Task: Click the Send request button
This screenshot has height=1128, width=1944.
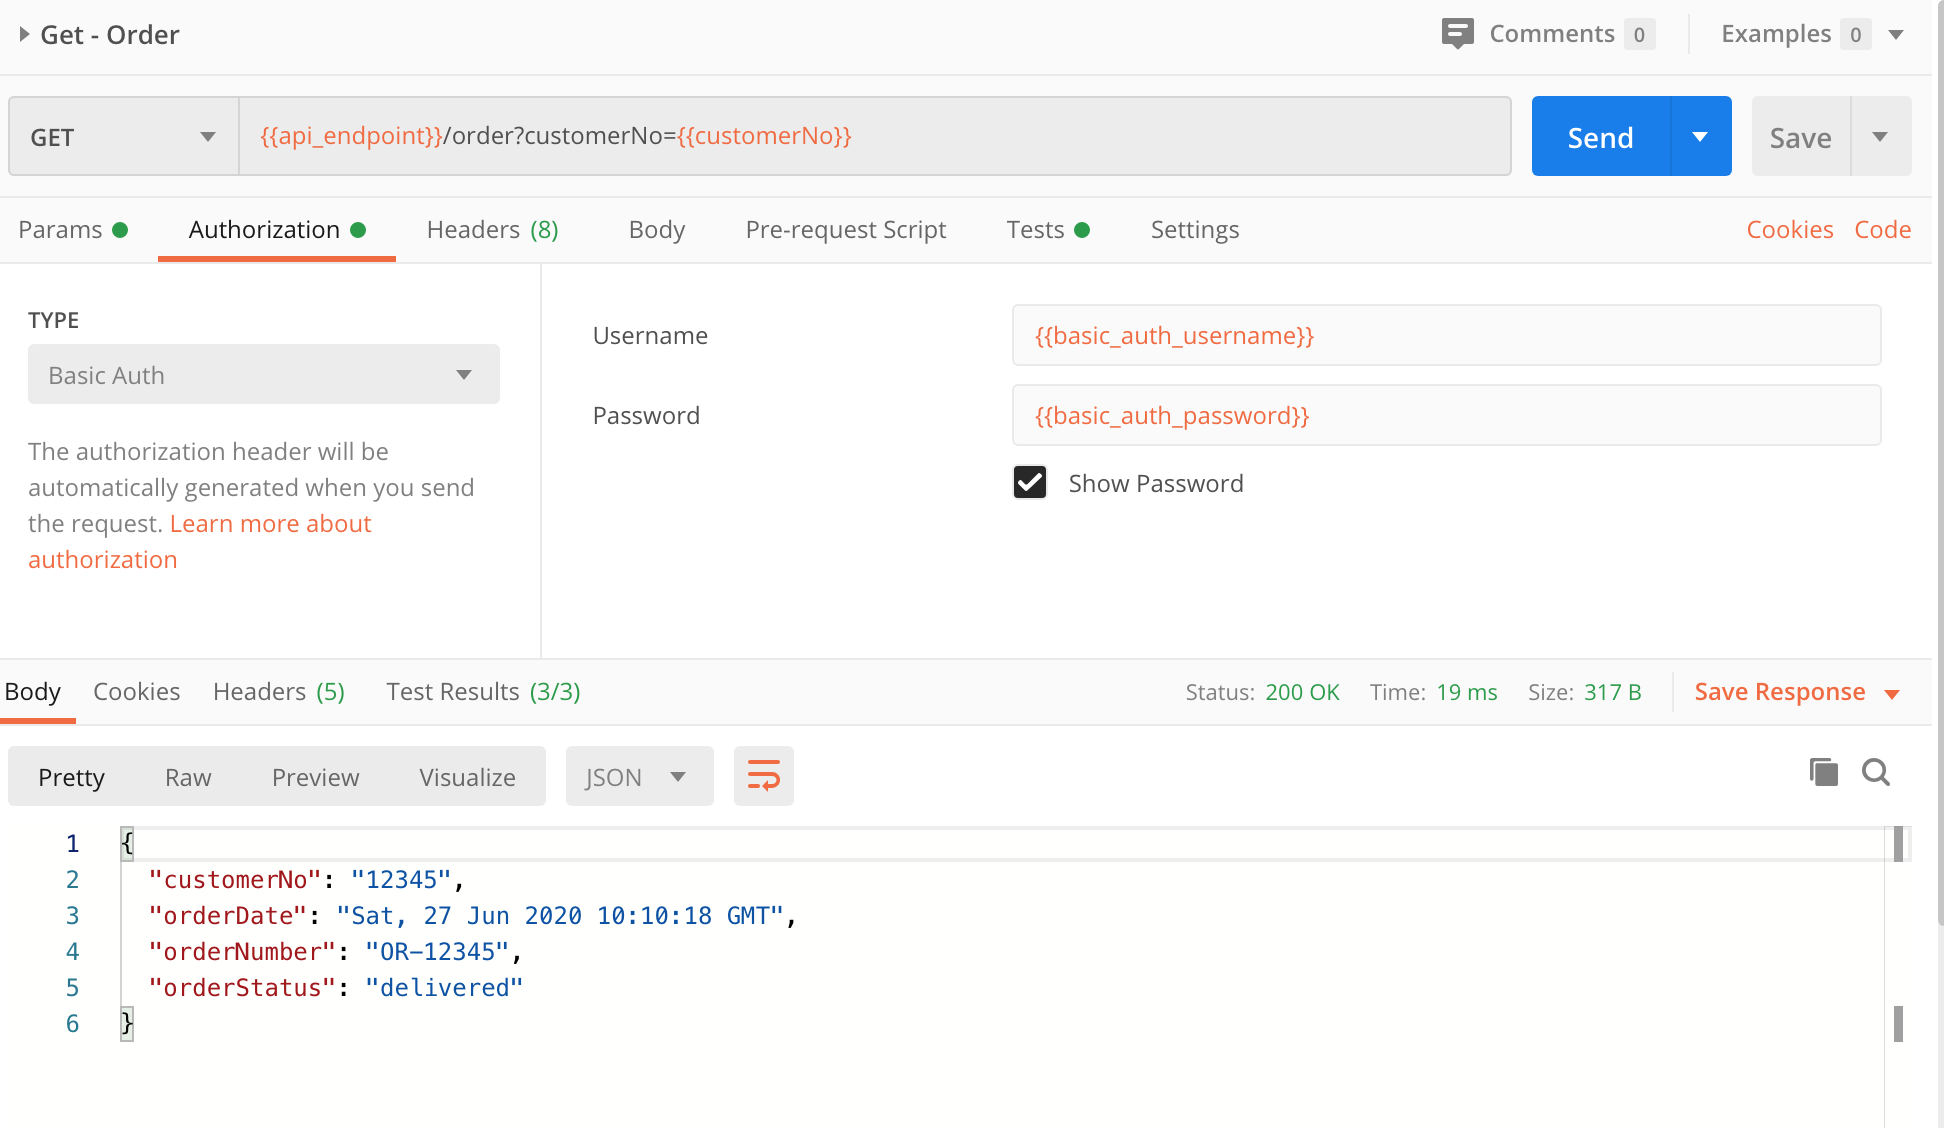Action: pos(1600,136)
